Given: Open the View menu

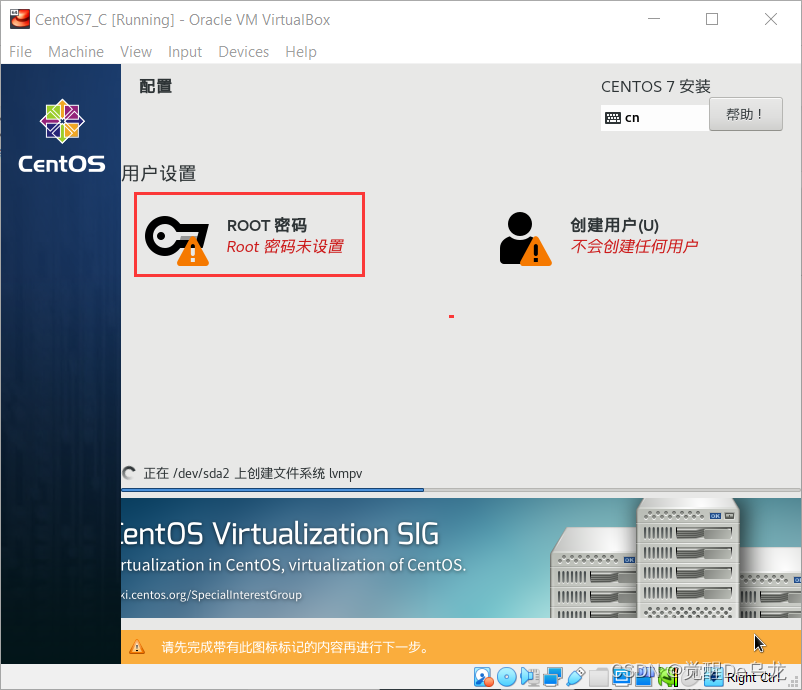Looking at the screenshot, I should click(136, 51).
